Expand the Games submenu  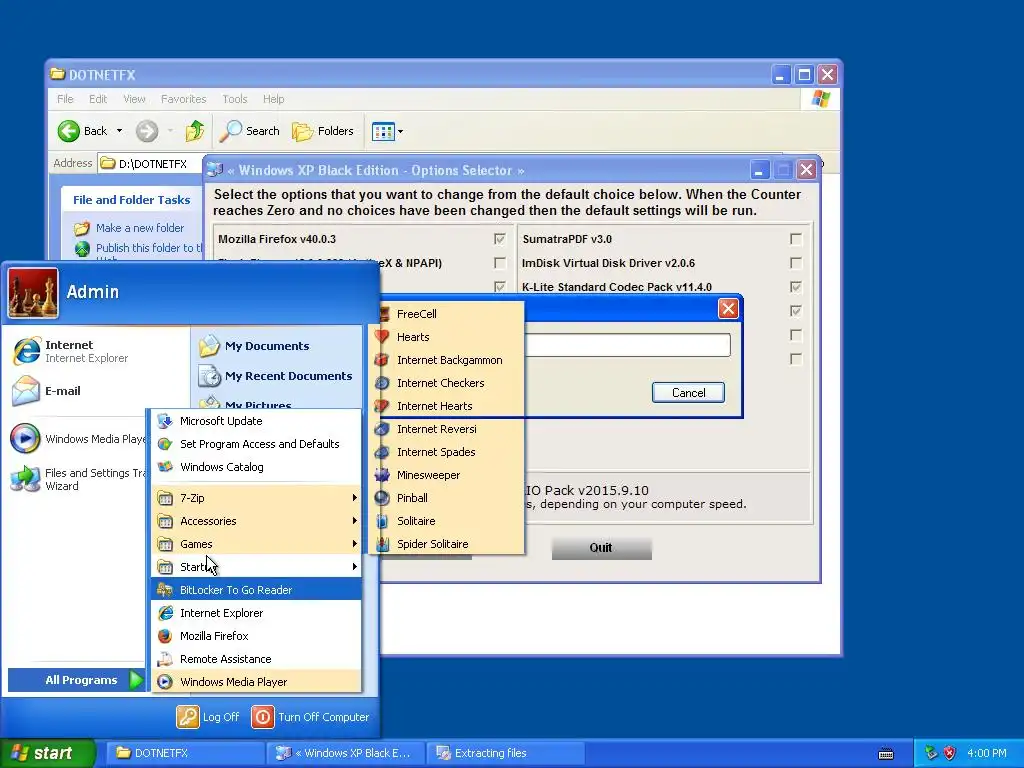click(x=256, y=544)
